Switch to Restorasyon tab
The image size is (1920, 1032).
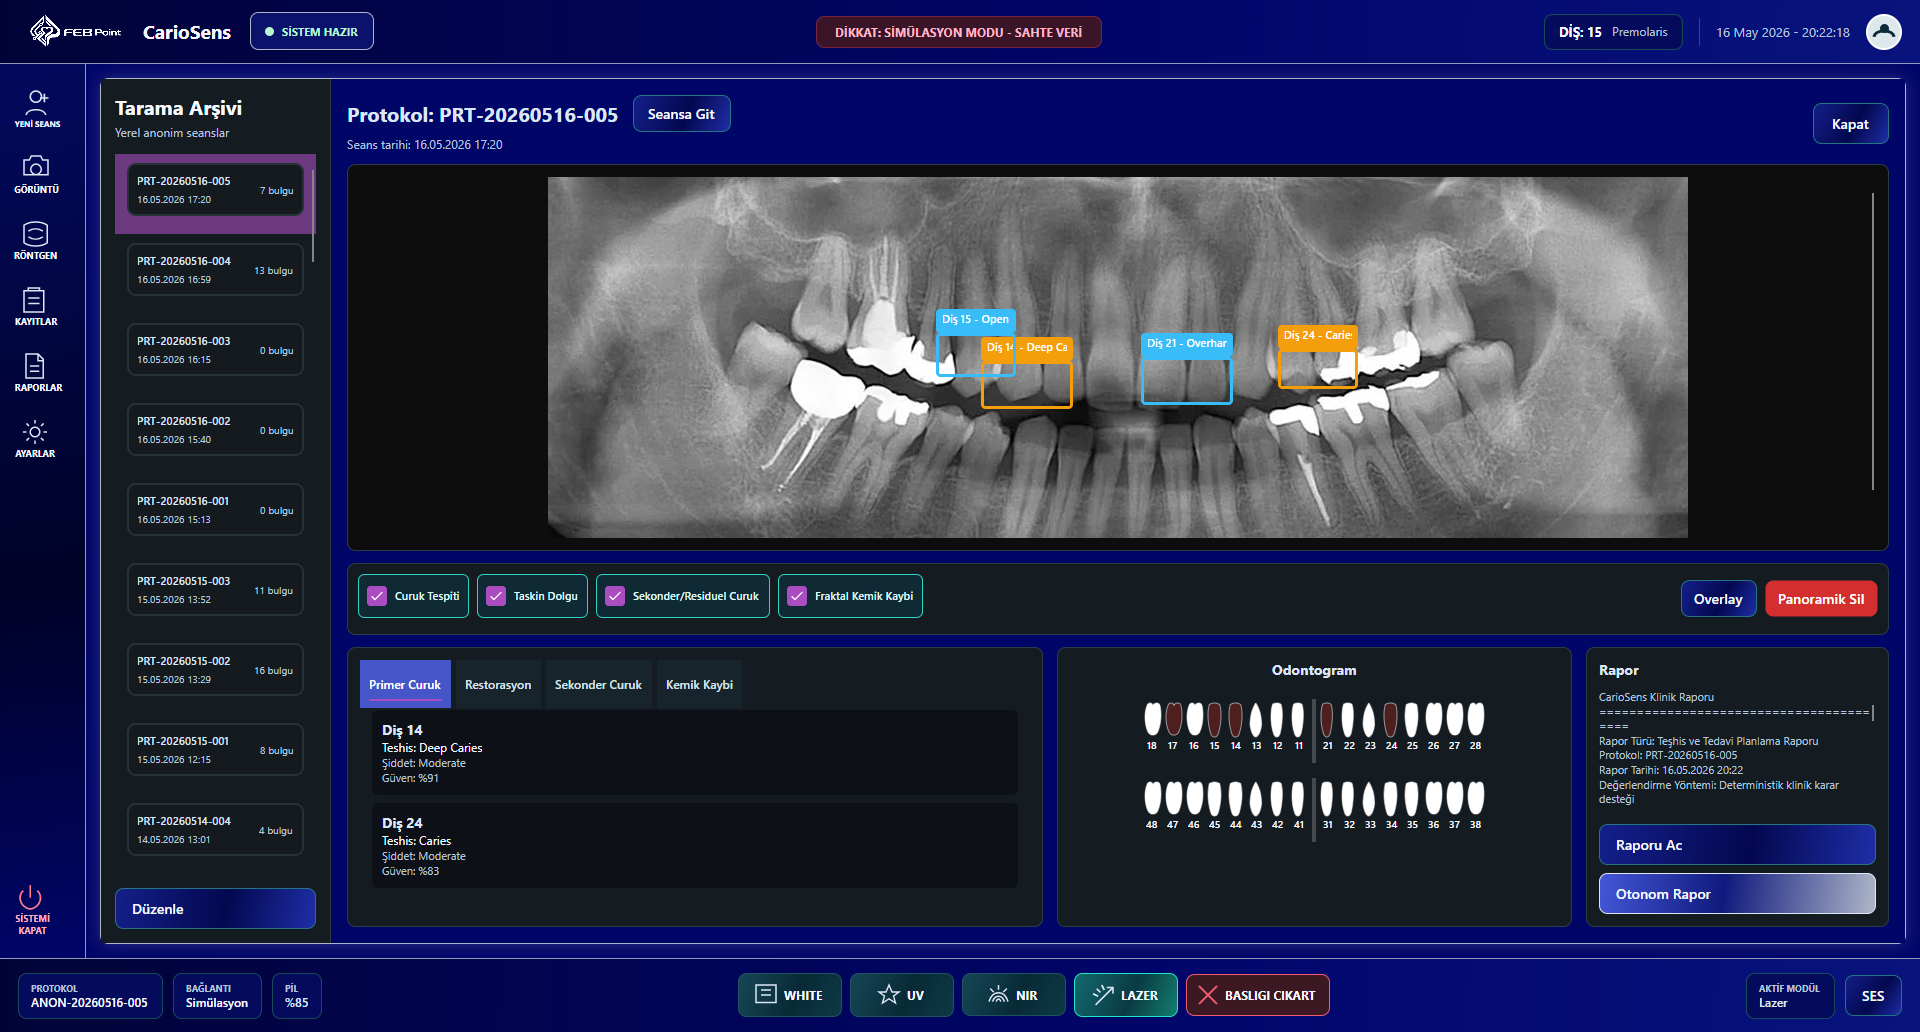pos(498,685)
